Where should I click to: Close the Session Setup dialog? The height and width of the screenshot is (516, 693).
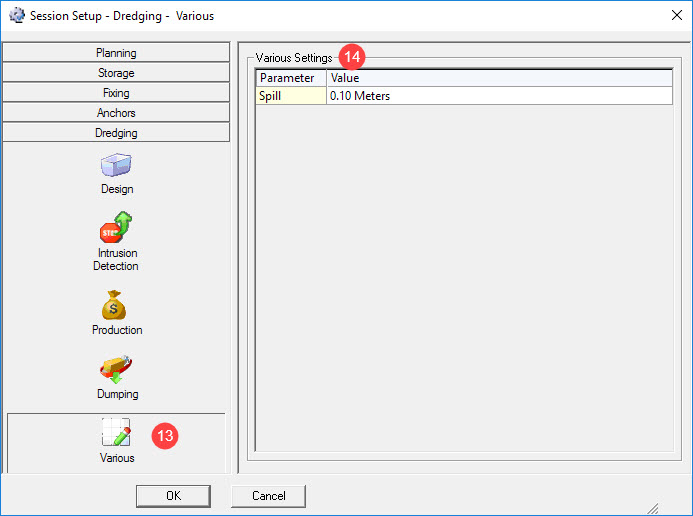click(x=677, y=15)
